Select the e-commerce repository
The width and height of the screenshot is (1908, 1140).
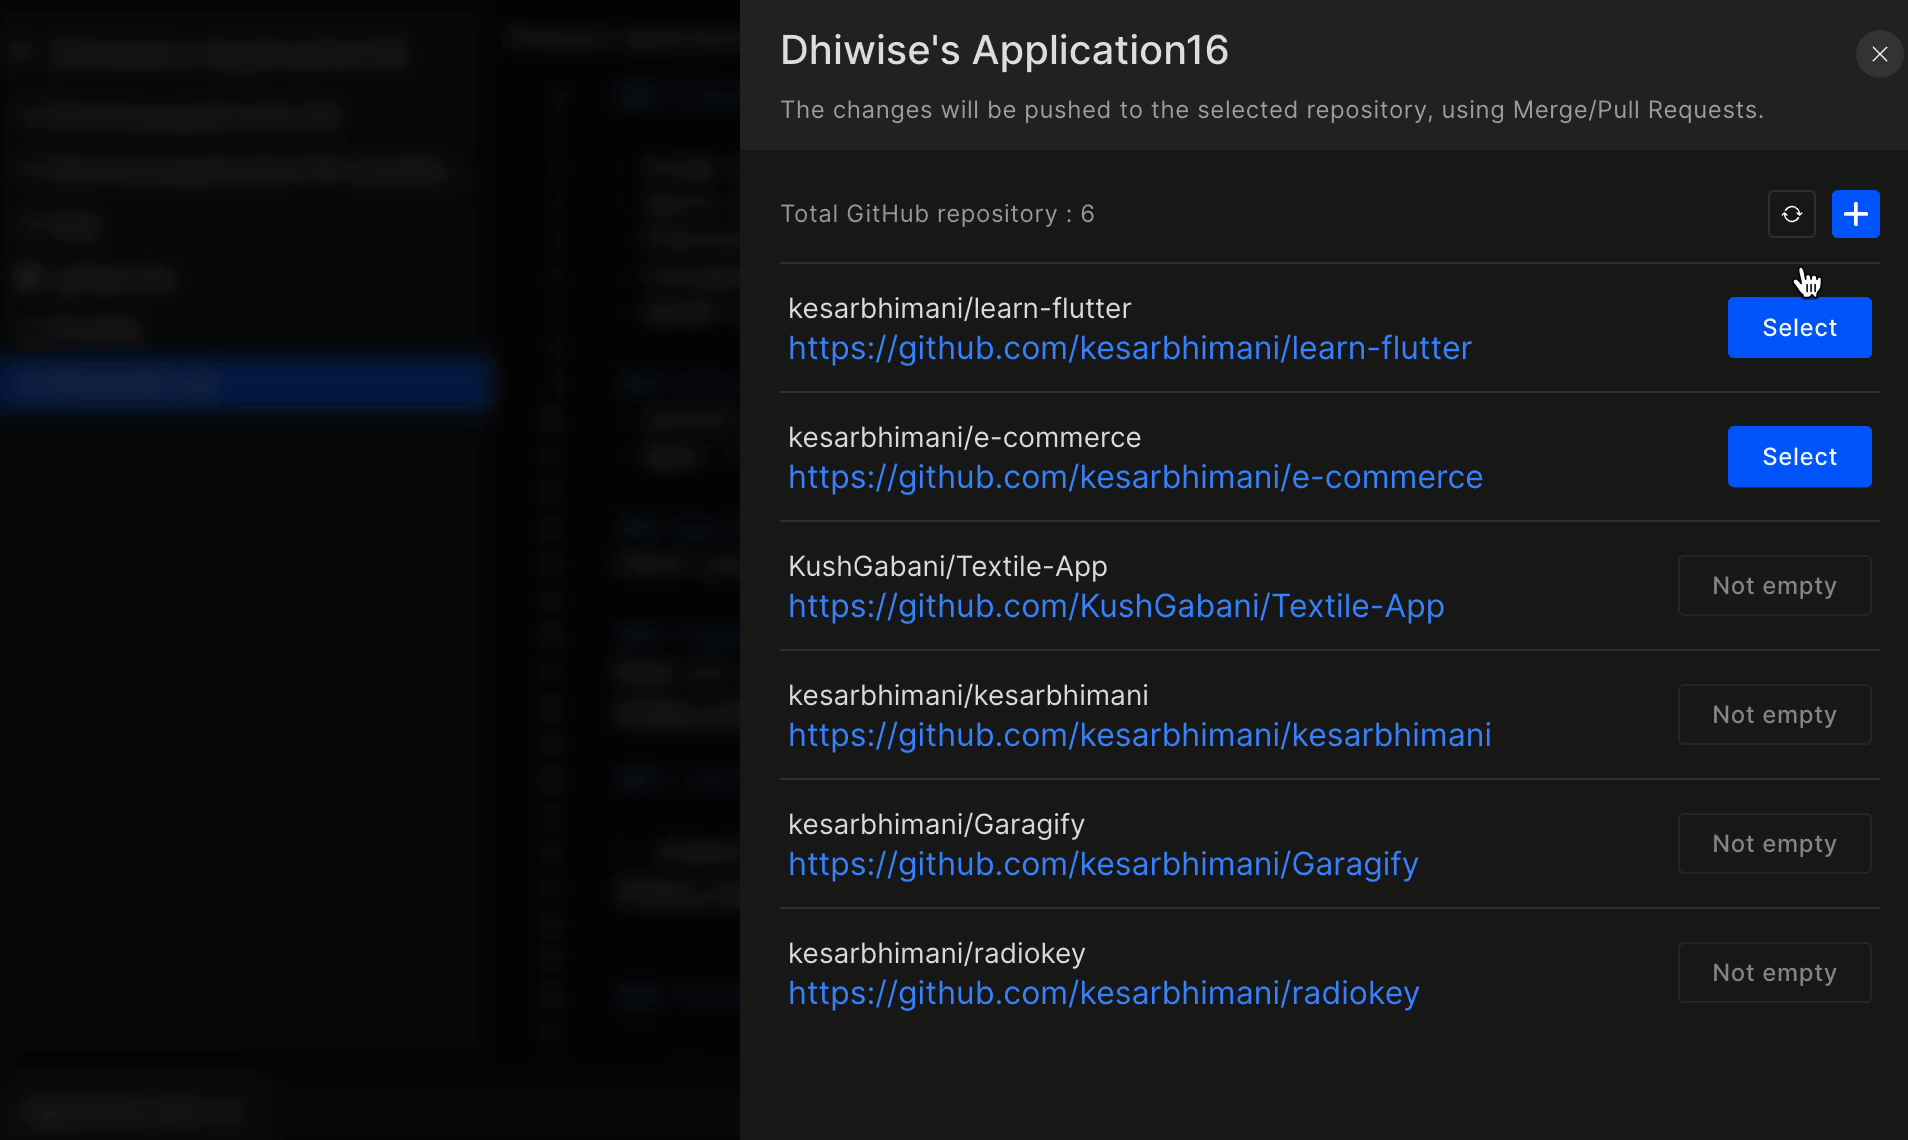point(1799,456)
